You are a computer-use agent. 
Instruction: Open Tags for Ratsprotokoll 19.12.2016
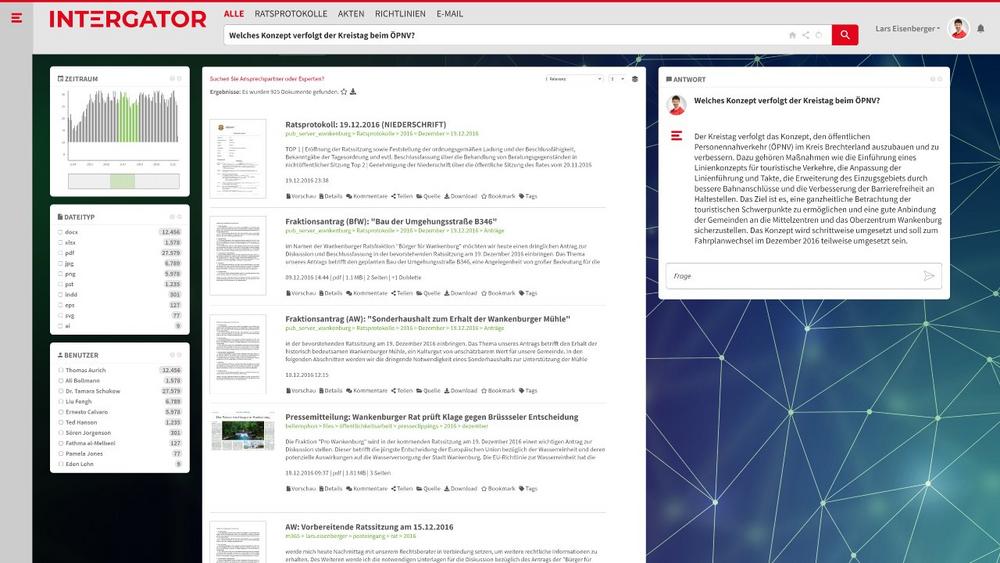pyautogui.click(x=528, y=196)
